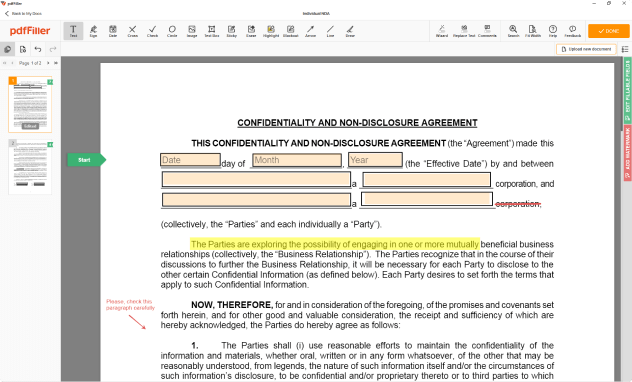Click field before 'corporation, and'
Viewport: 632px width, 382px height.
[426, 179]
